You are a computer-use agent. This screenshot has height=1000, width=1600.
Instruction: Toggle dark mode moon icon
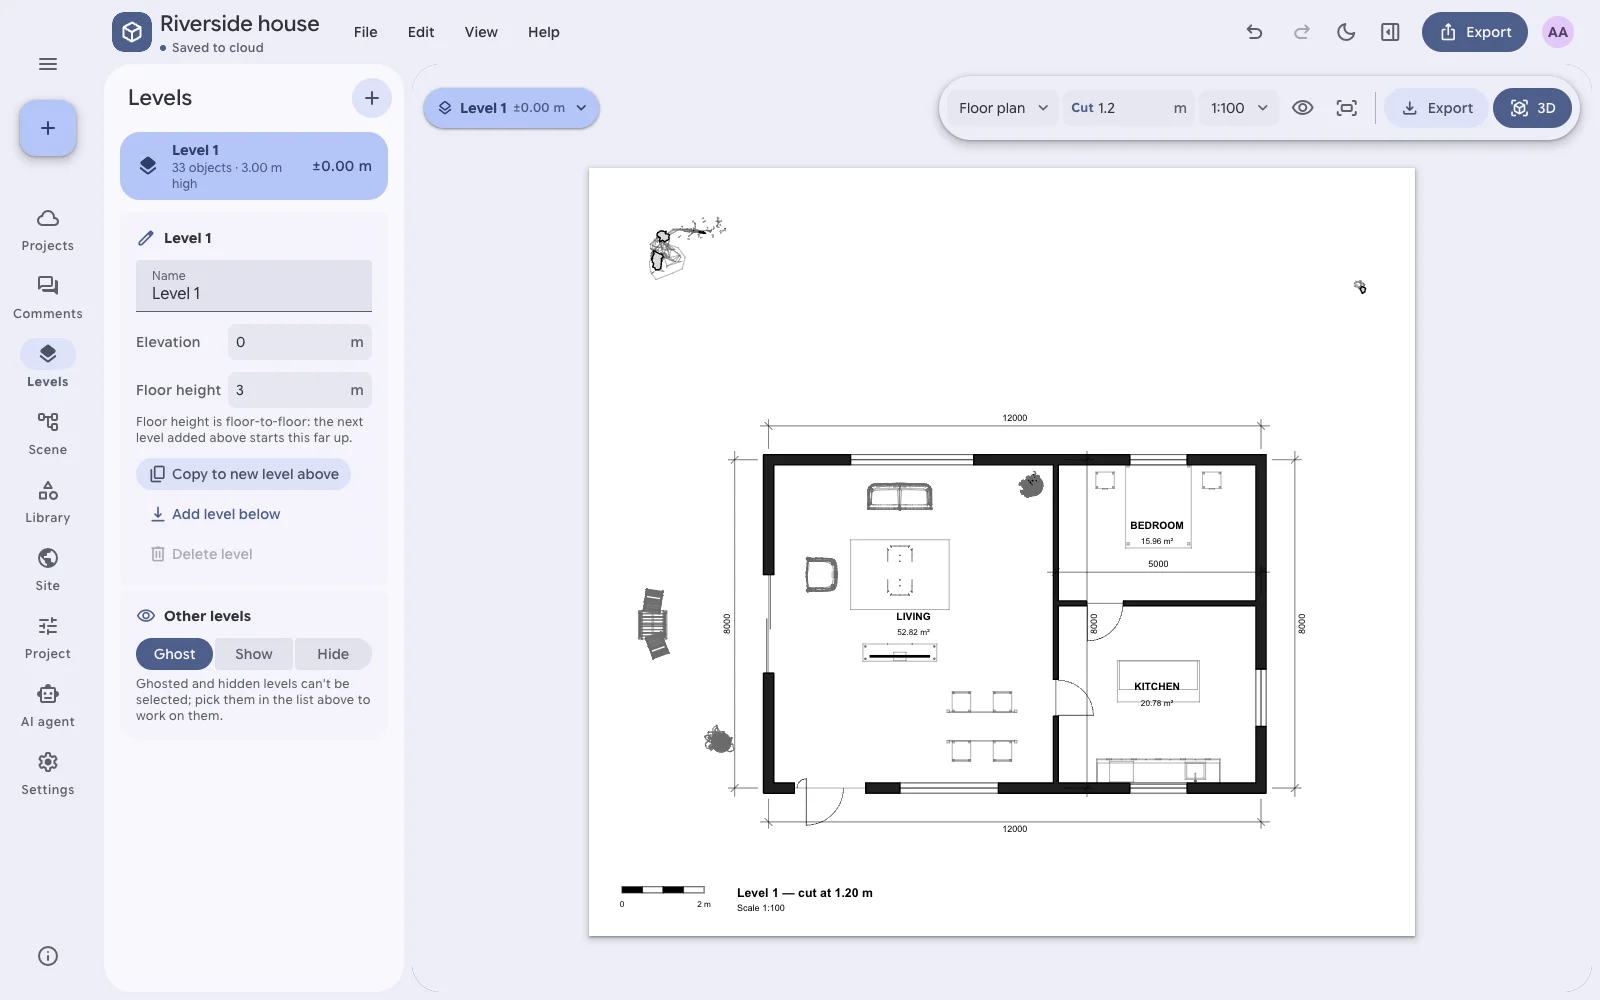[x=1346, y=32]
